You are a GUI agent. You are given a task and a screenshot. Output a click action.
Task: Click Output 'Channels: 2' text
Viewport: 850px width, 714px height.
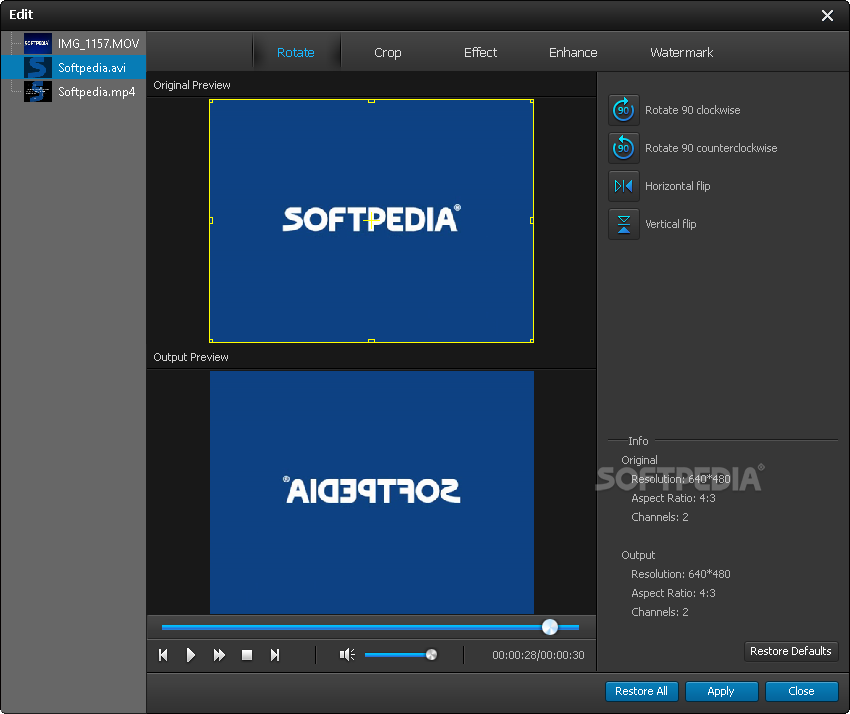(x=660, y=612)
